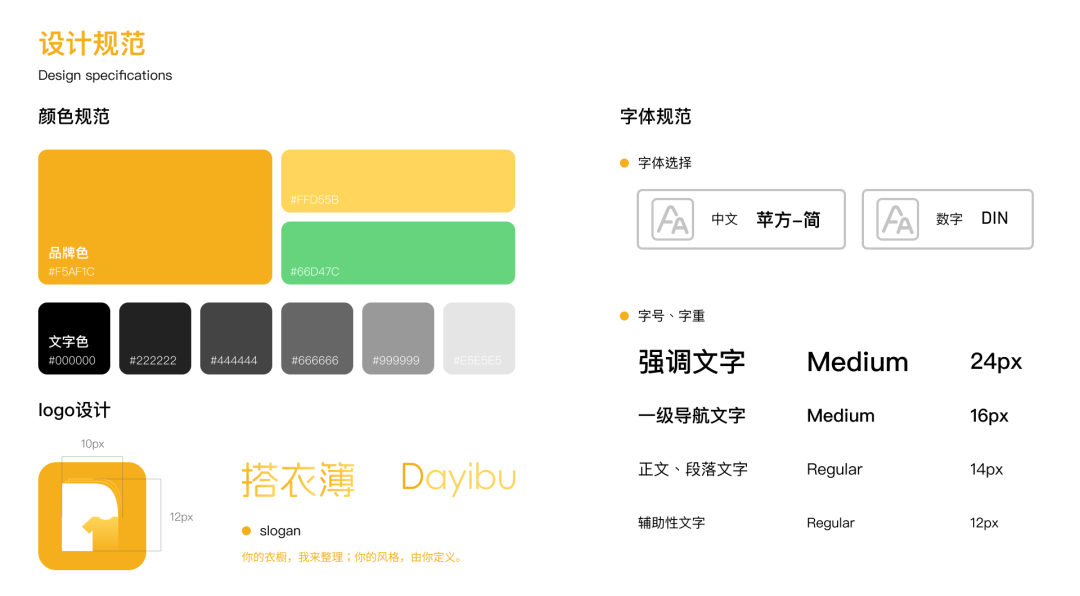
Task: Click the 辅助性文字 sample text
Action: coord(672,523)
